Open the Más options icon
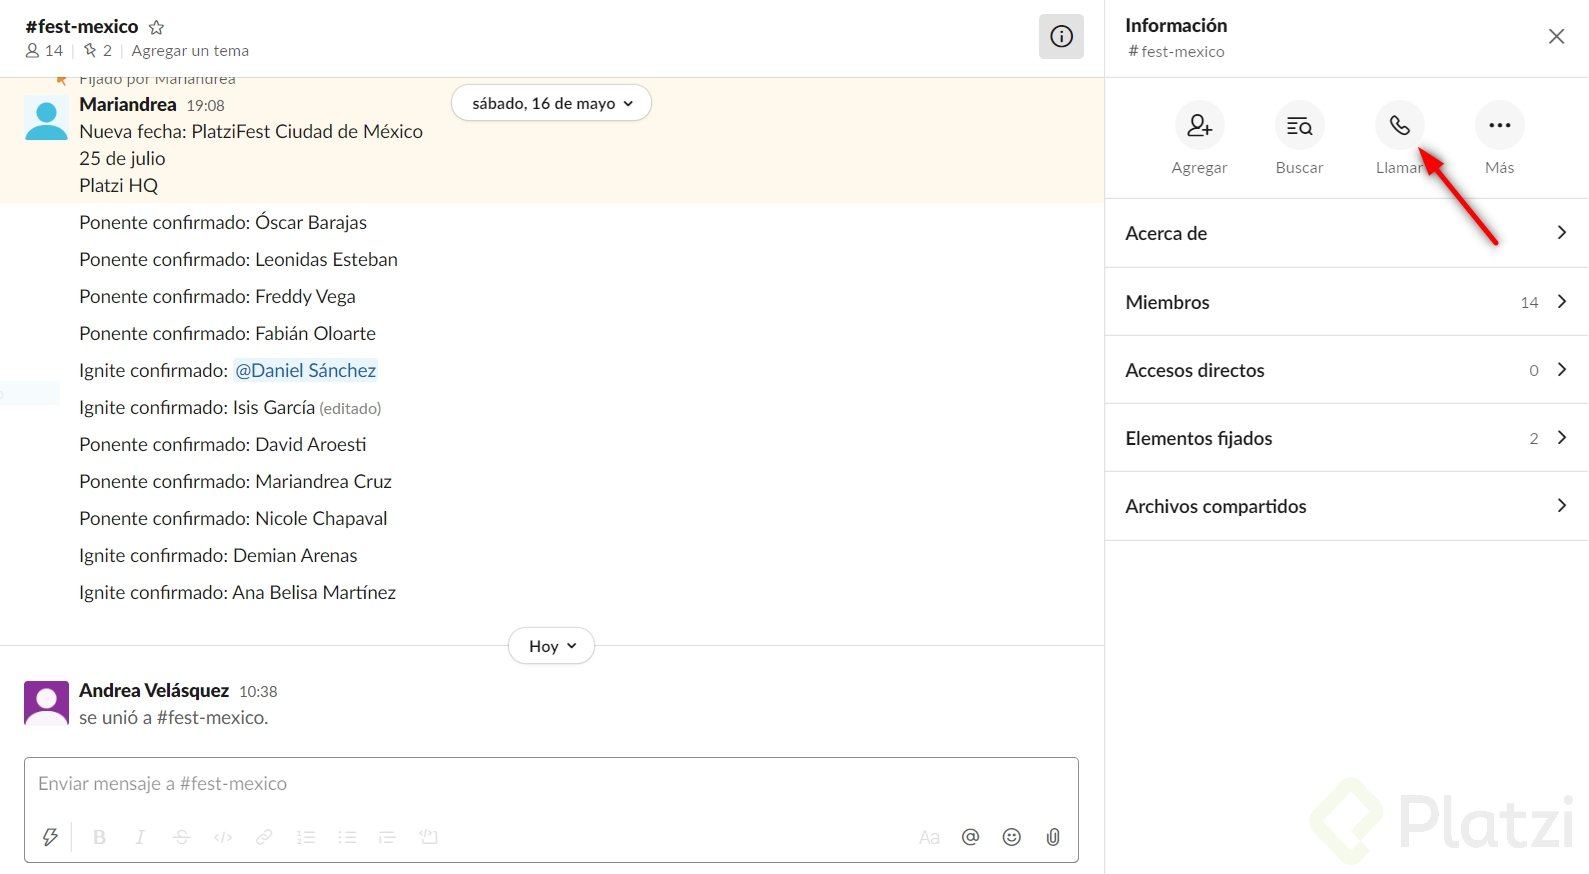 pyautogui.click(x=1499, y=126)
